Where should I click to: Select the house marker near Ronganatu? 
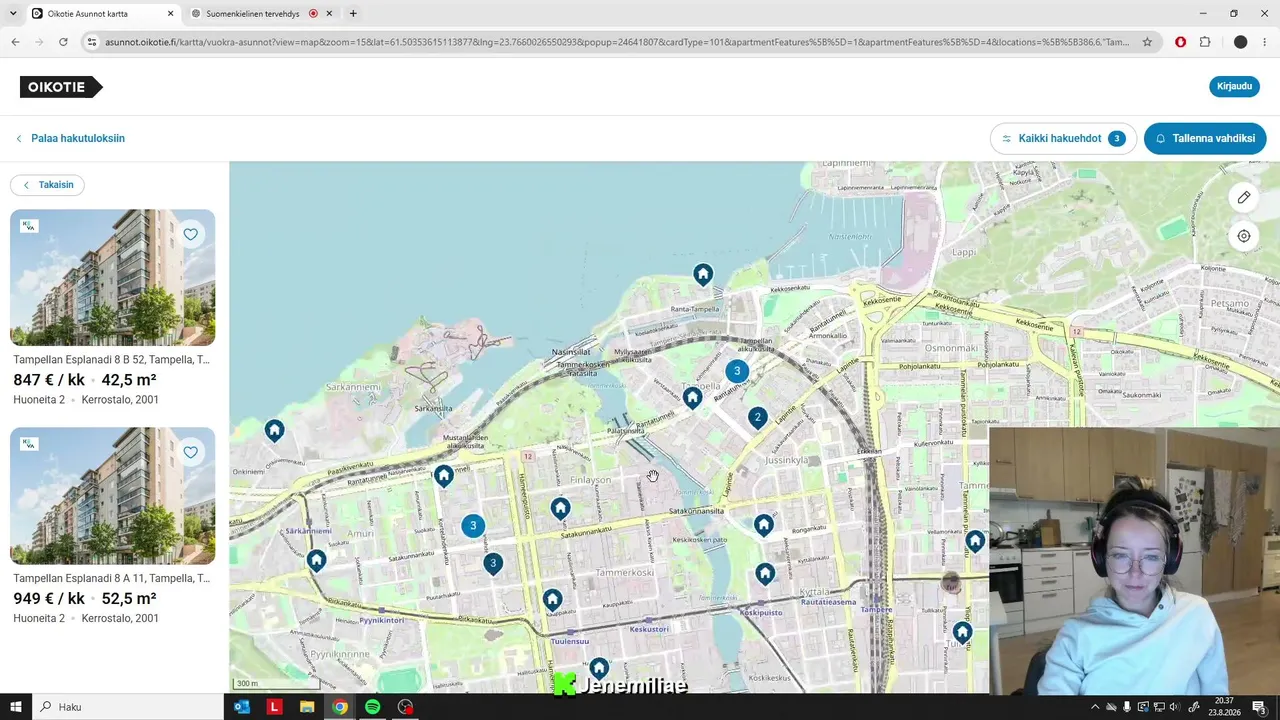click(x=764, y=525)
